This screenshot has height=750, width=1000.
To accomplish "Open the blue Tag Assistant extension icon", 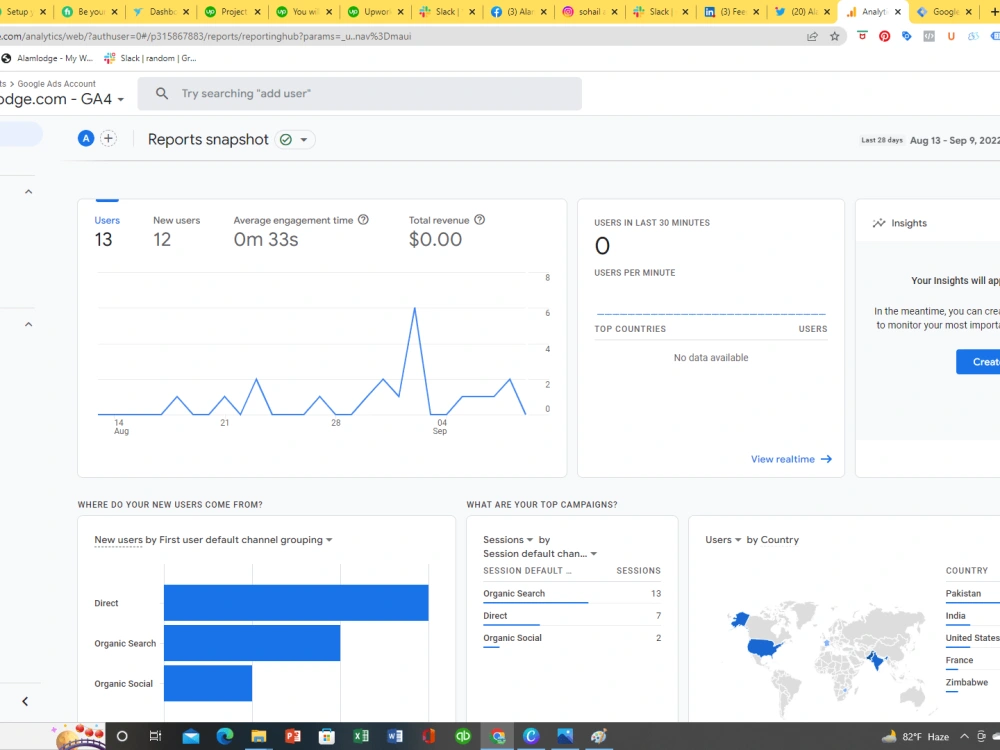I will click(x=906, y=36).
